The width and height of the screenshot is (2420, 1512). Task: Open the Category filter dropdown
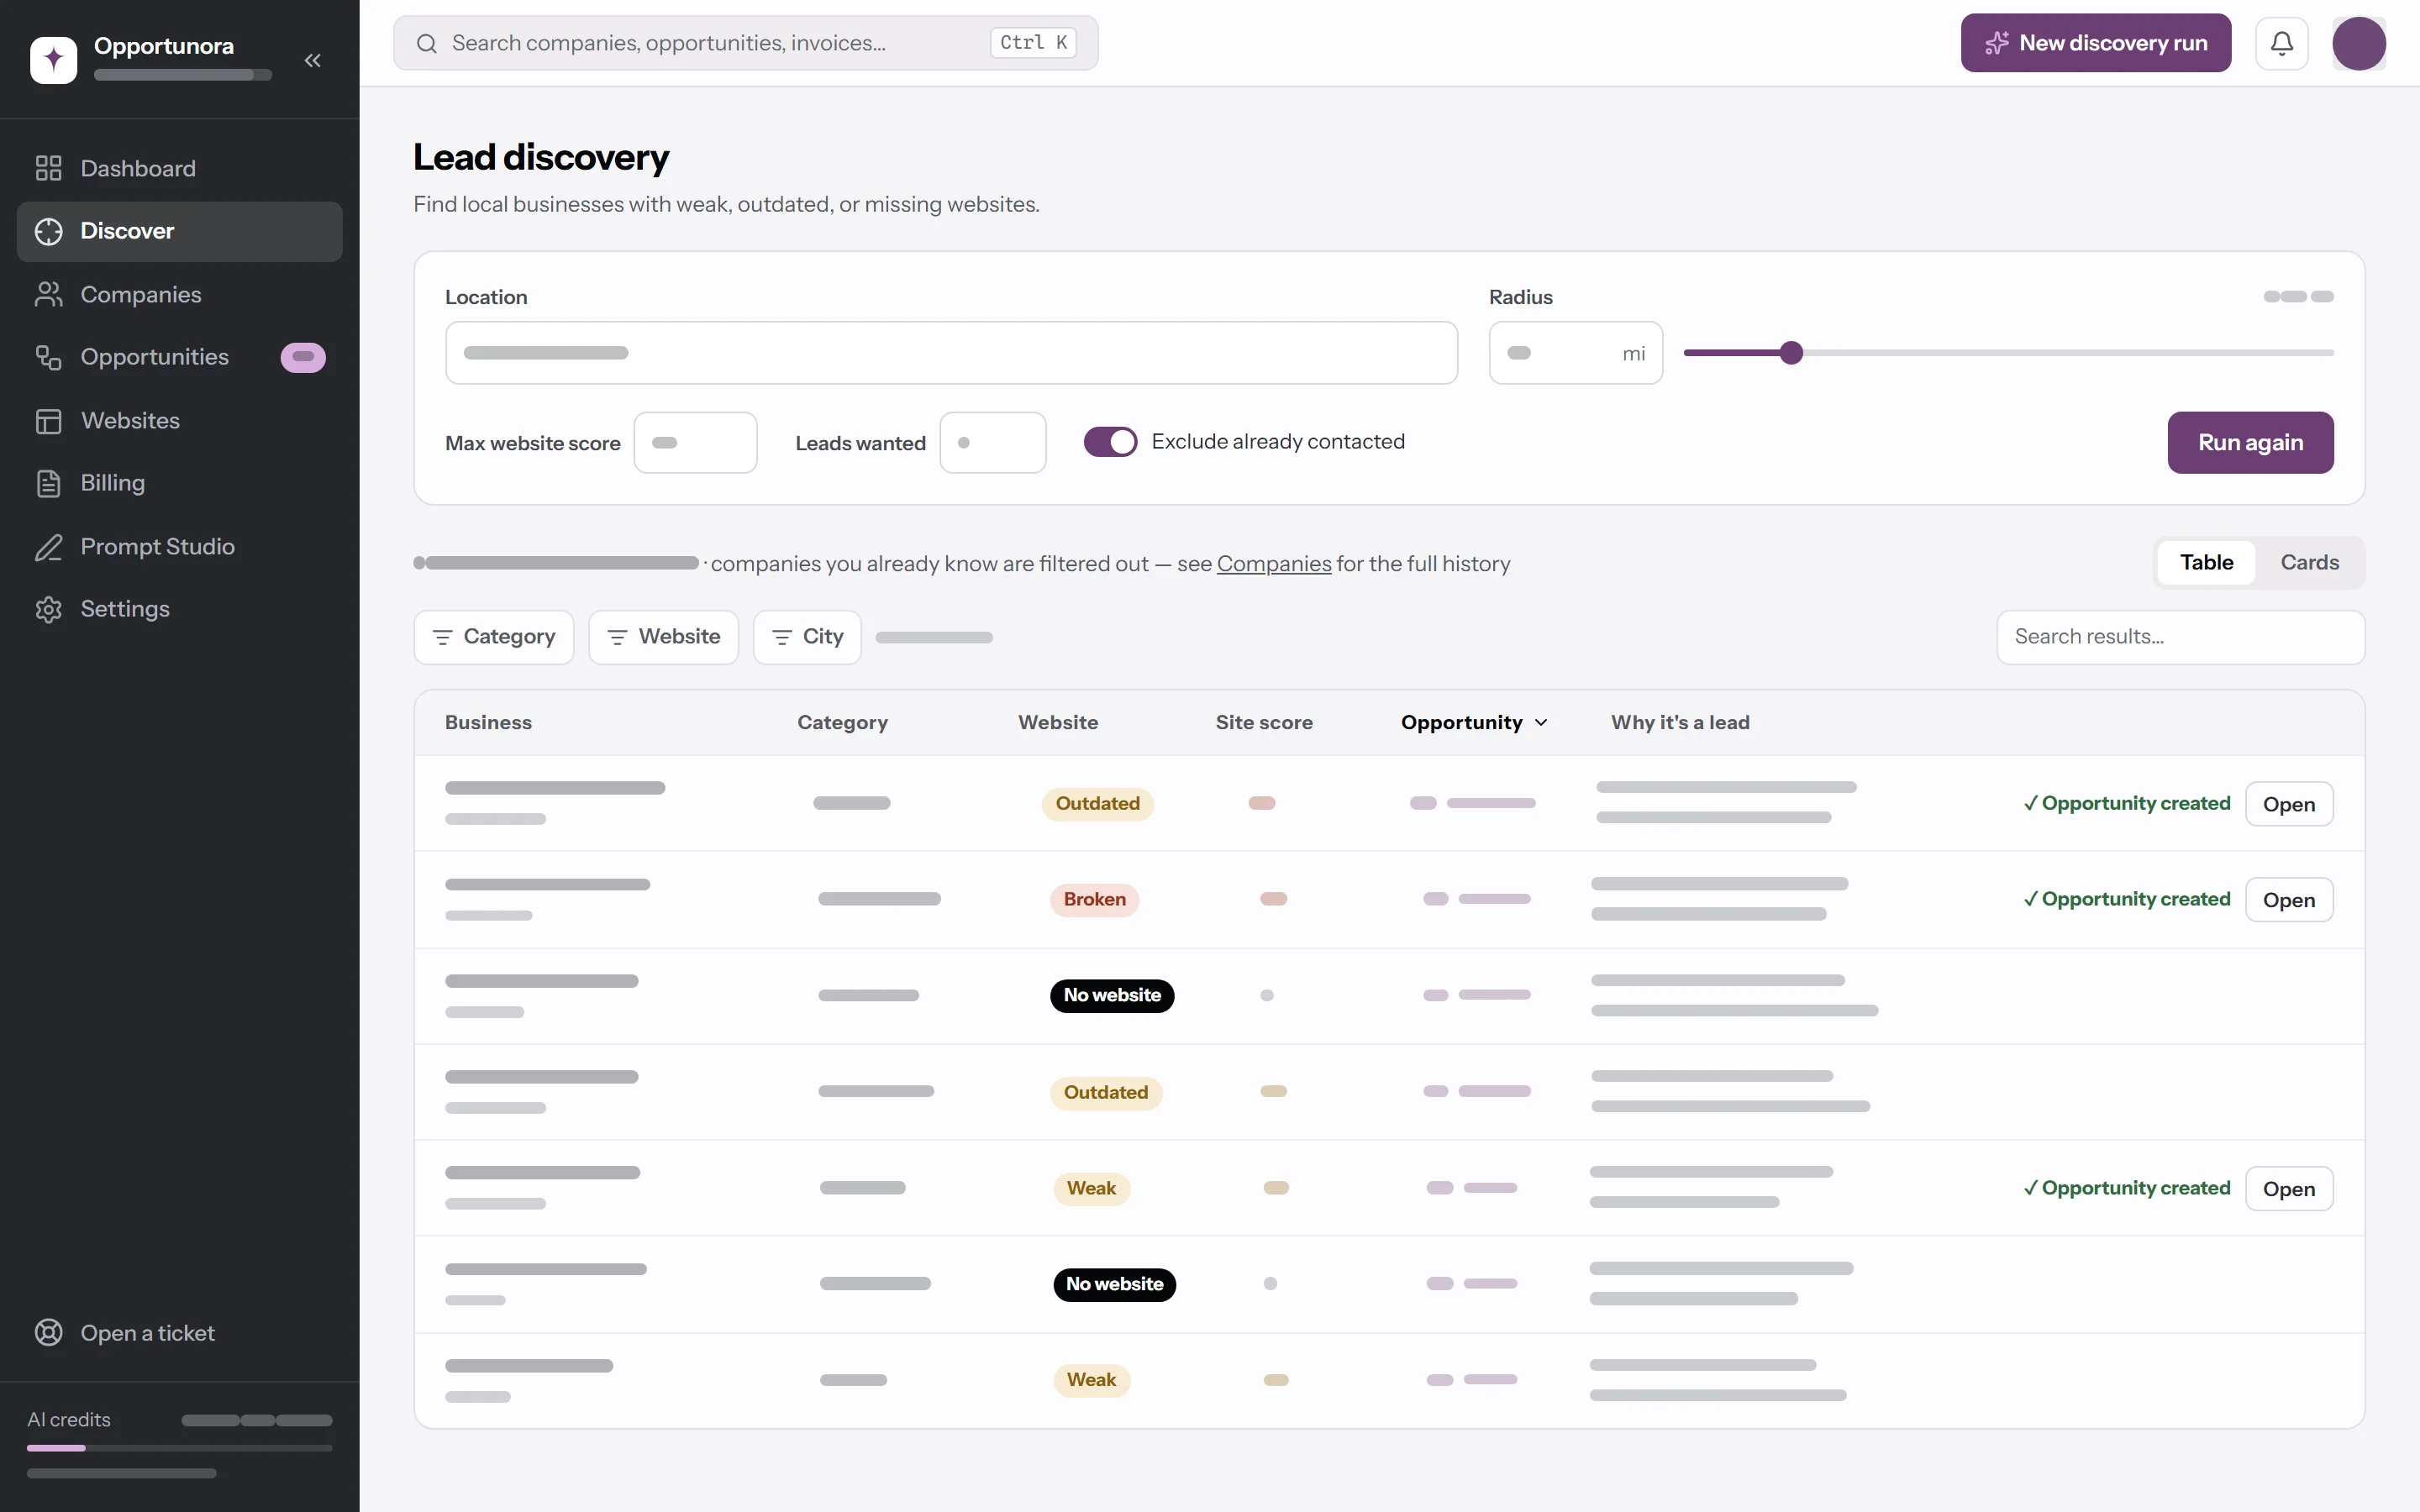[494, 637]
